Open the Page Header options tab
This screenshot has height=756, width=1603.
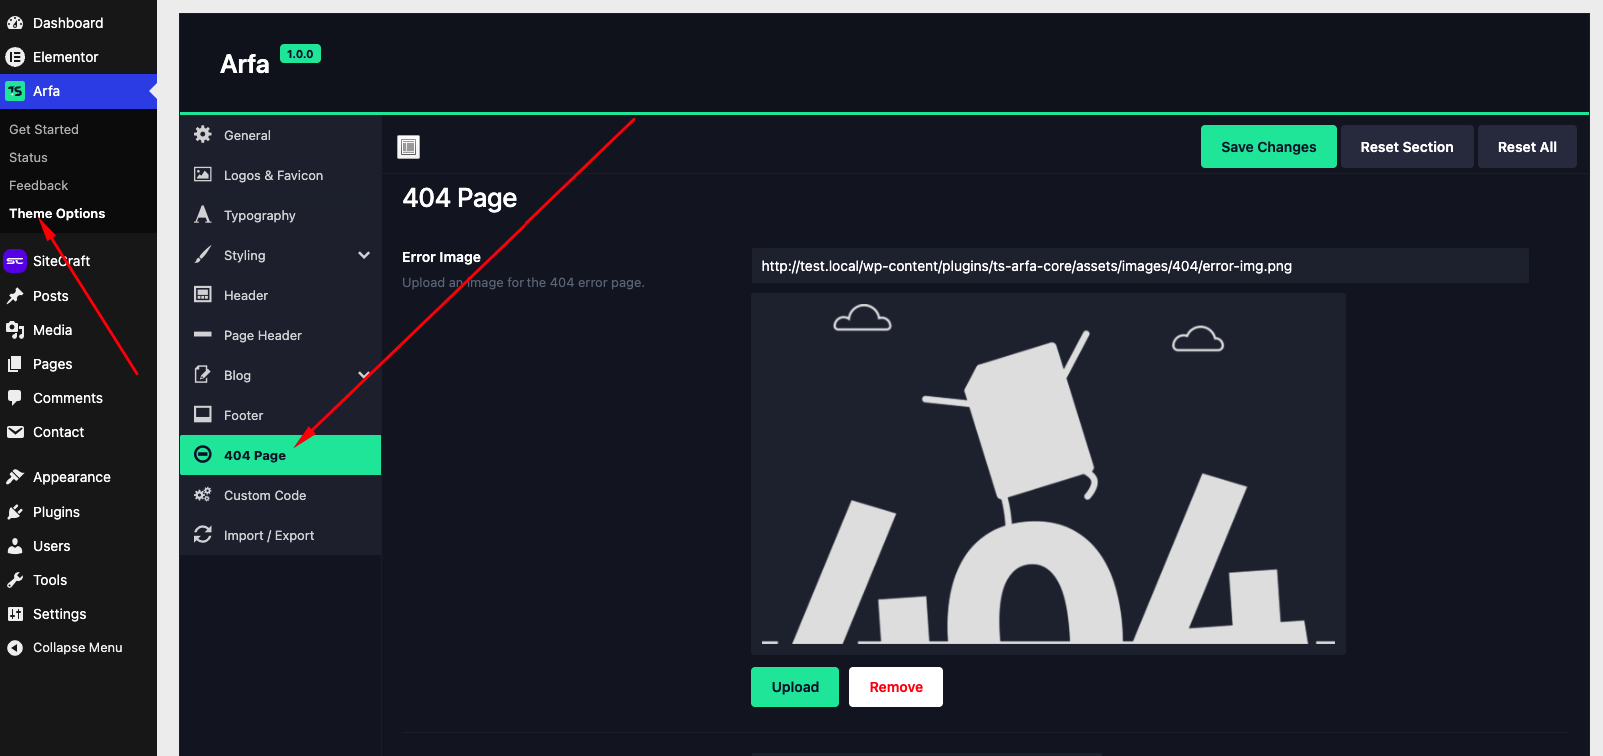[280, 335]
